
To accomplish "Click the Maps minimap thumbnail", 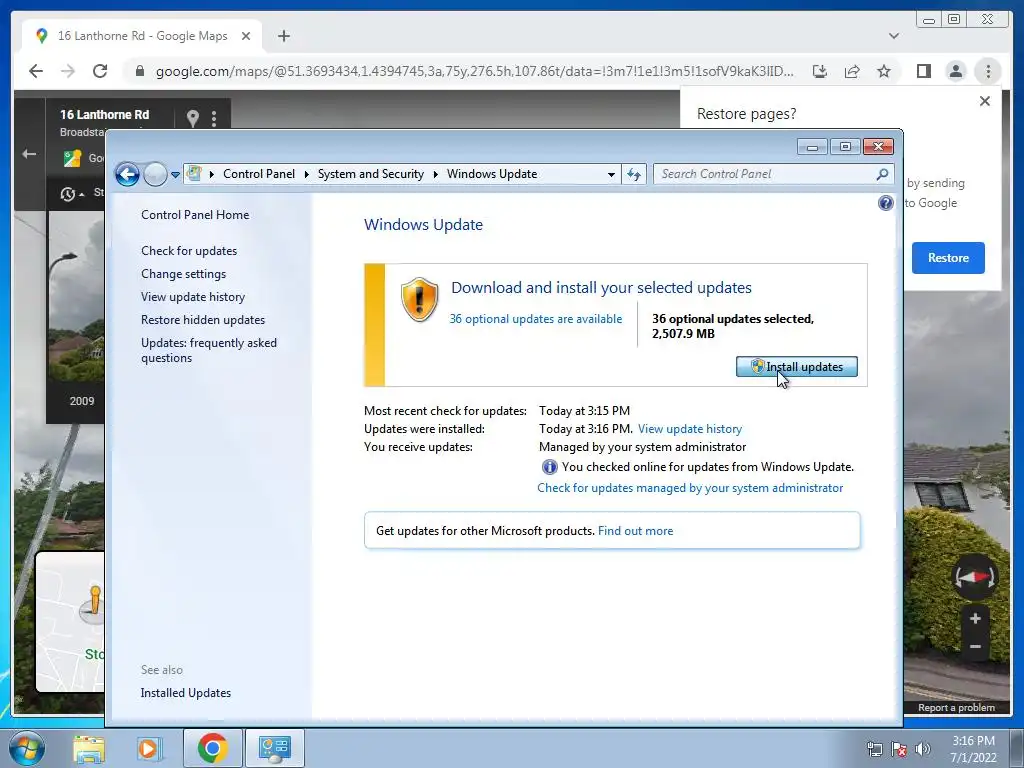I will click(70, 622).
